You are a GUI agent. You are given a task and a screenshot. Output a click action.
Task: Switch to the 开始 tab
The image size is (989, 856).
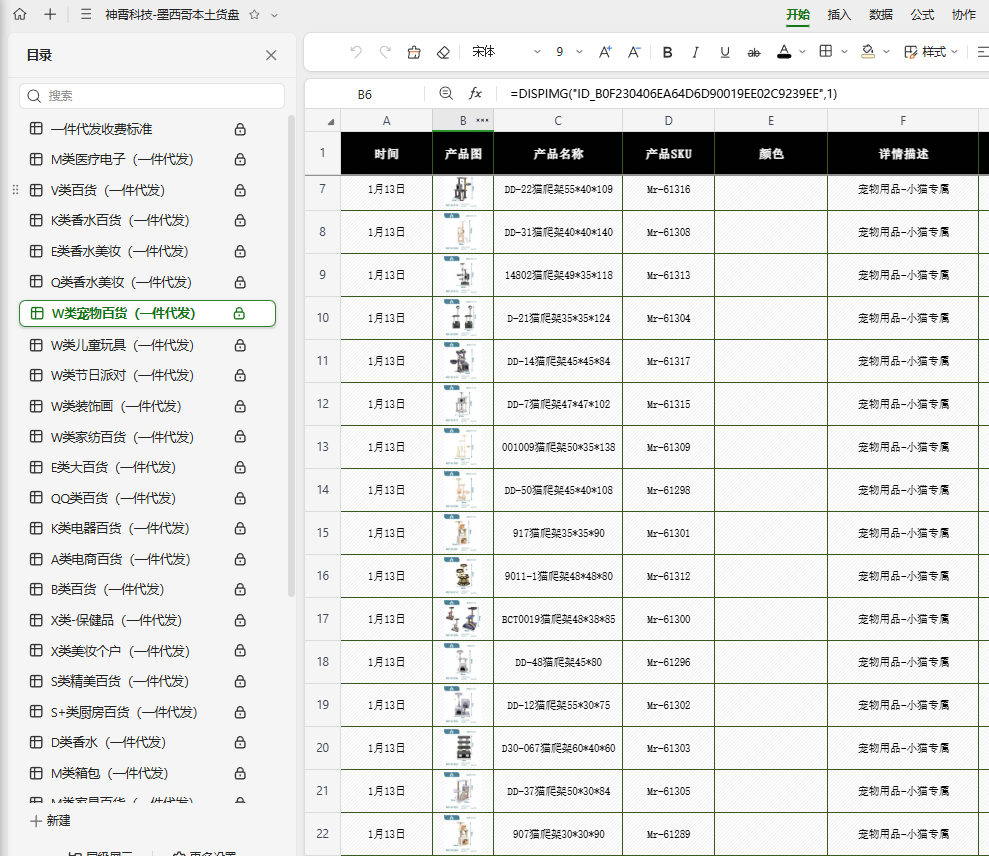coord(798,15)
